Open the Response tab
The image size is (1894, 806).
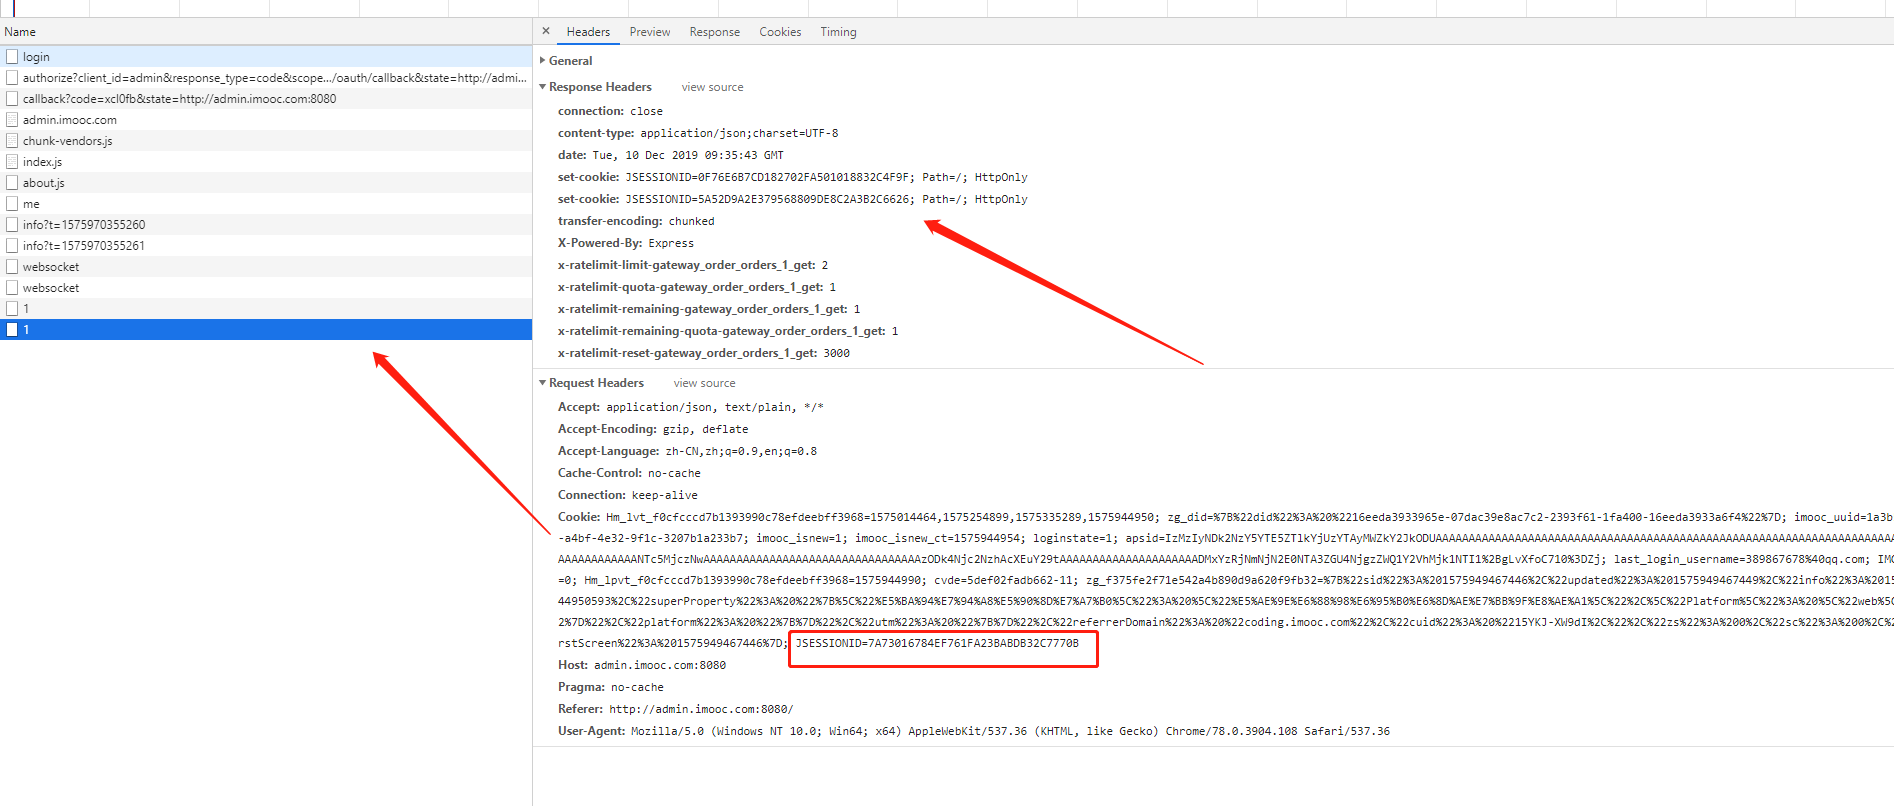click(715, 32)
